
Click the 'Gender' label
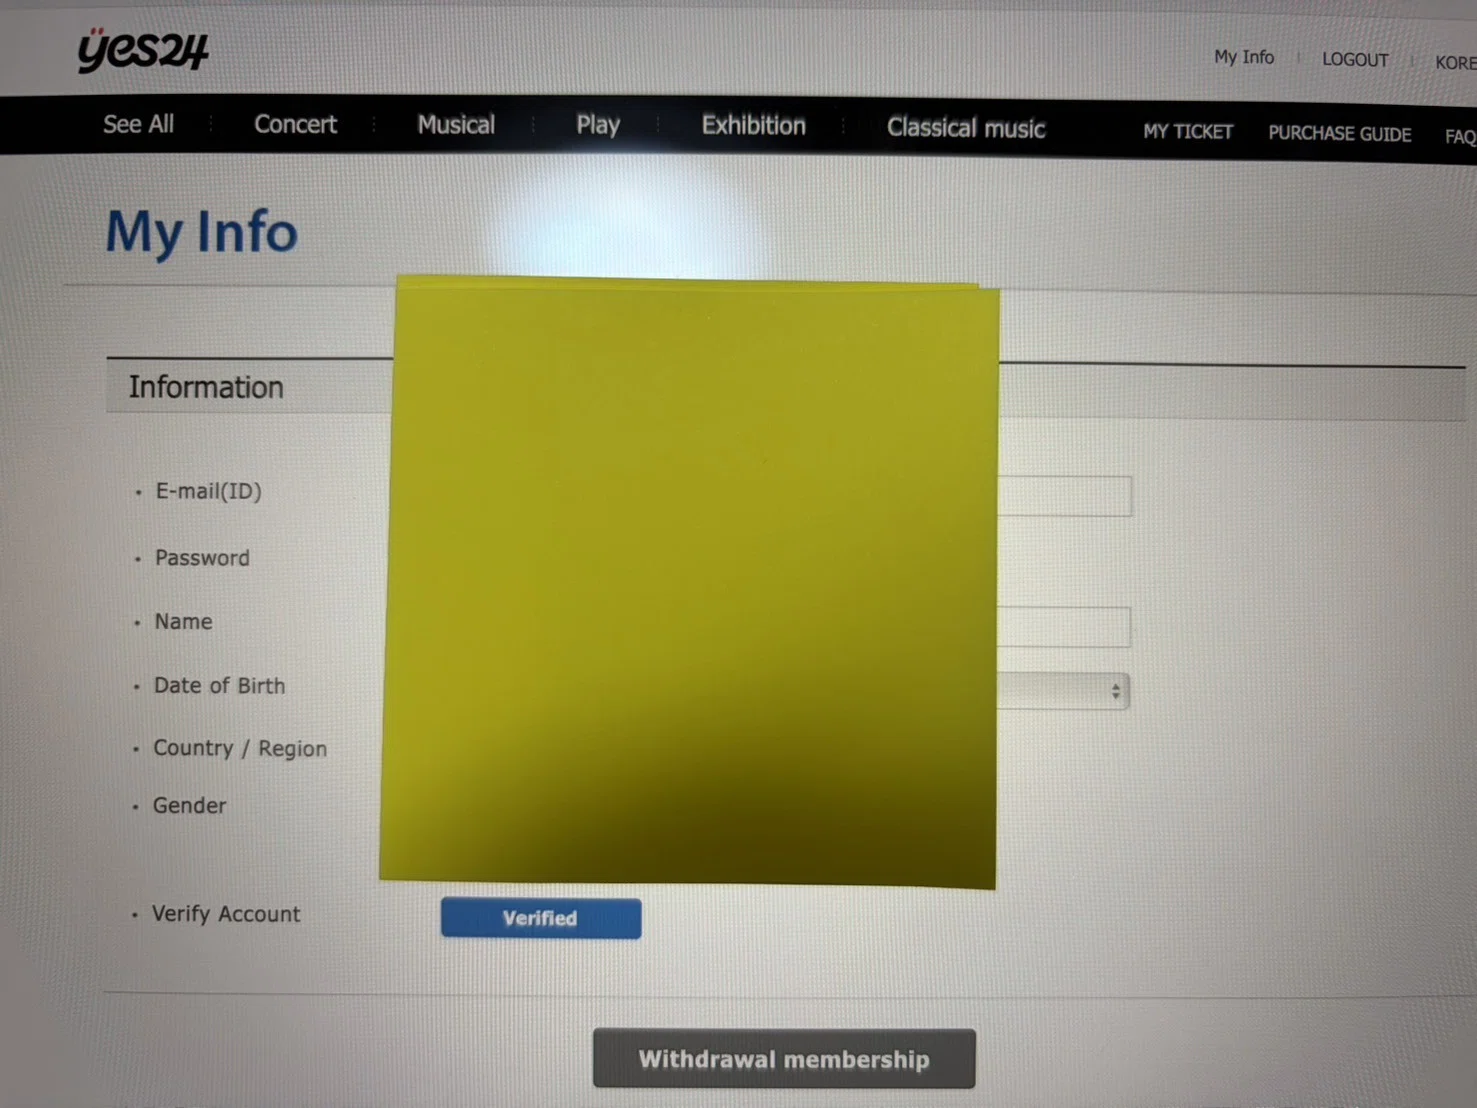[x=189, y=805]
